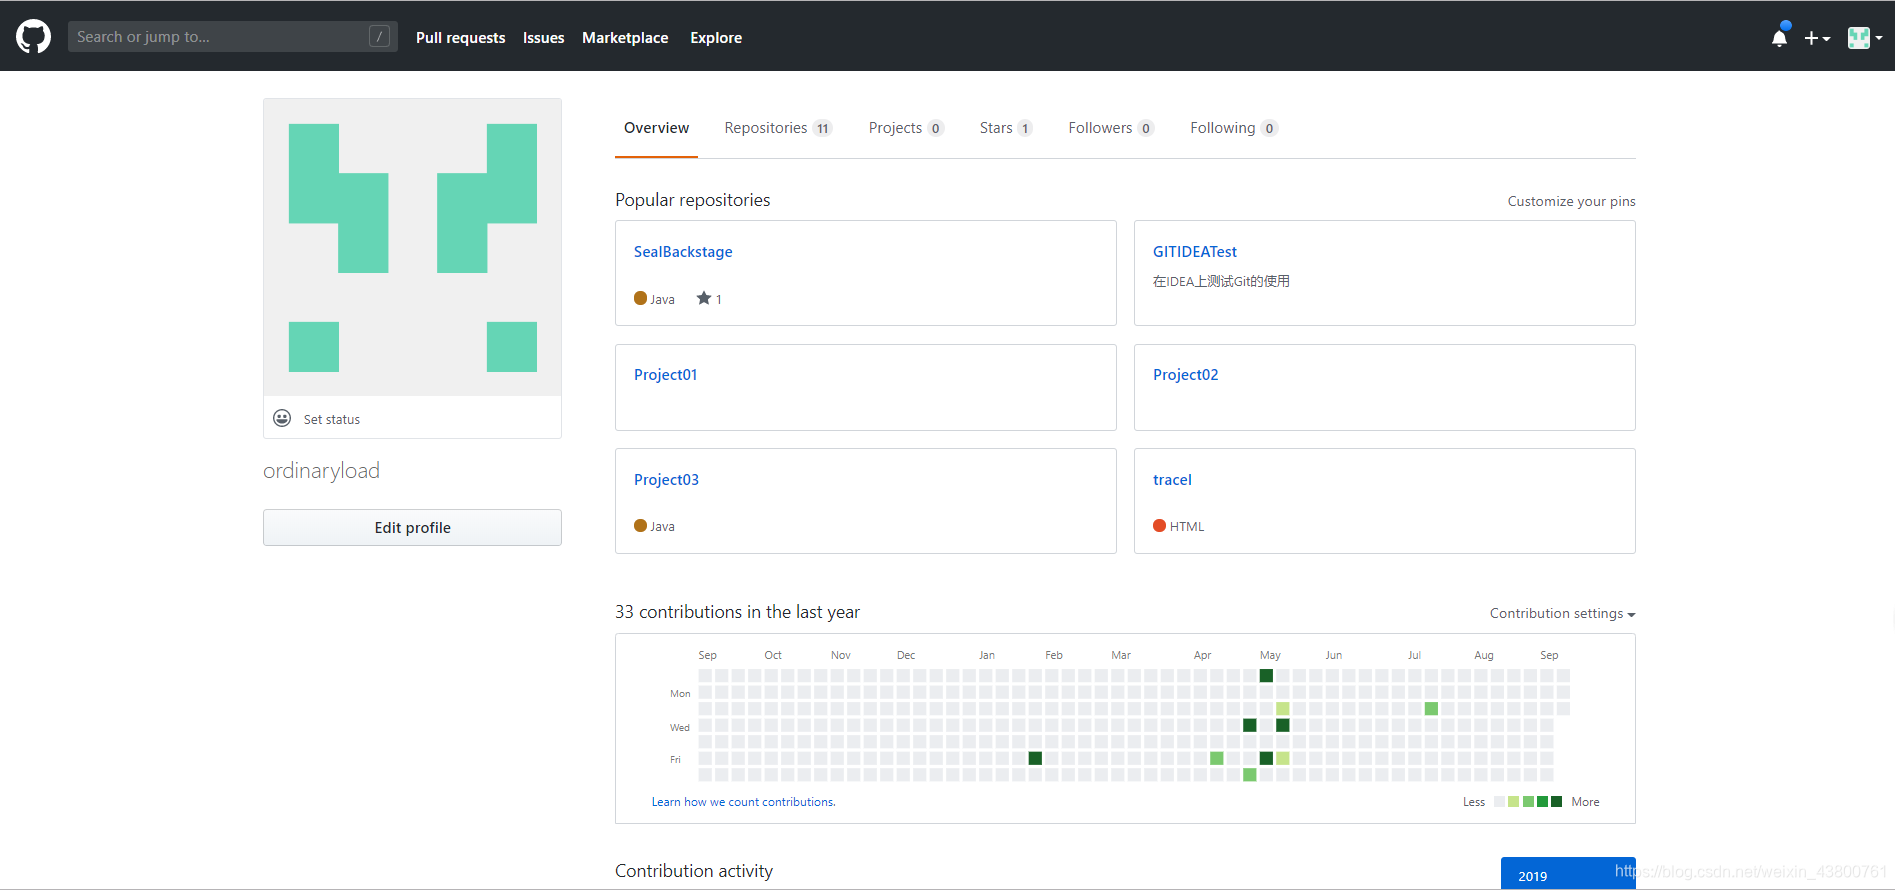The image size is (1895, 890).
Task: Go to Marketplace
Action: [625, 38]
